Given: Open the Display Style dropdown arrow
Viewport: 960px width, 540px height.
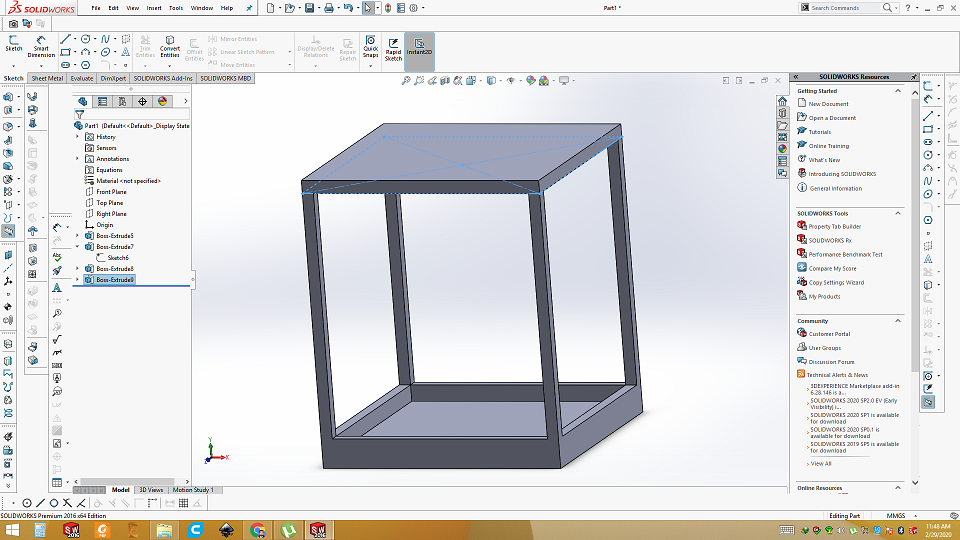Looking at the screenshot, I should click(x=500, y=80).
